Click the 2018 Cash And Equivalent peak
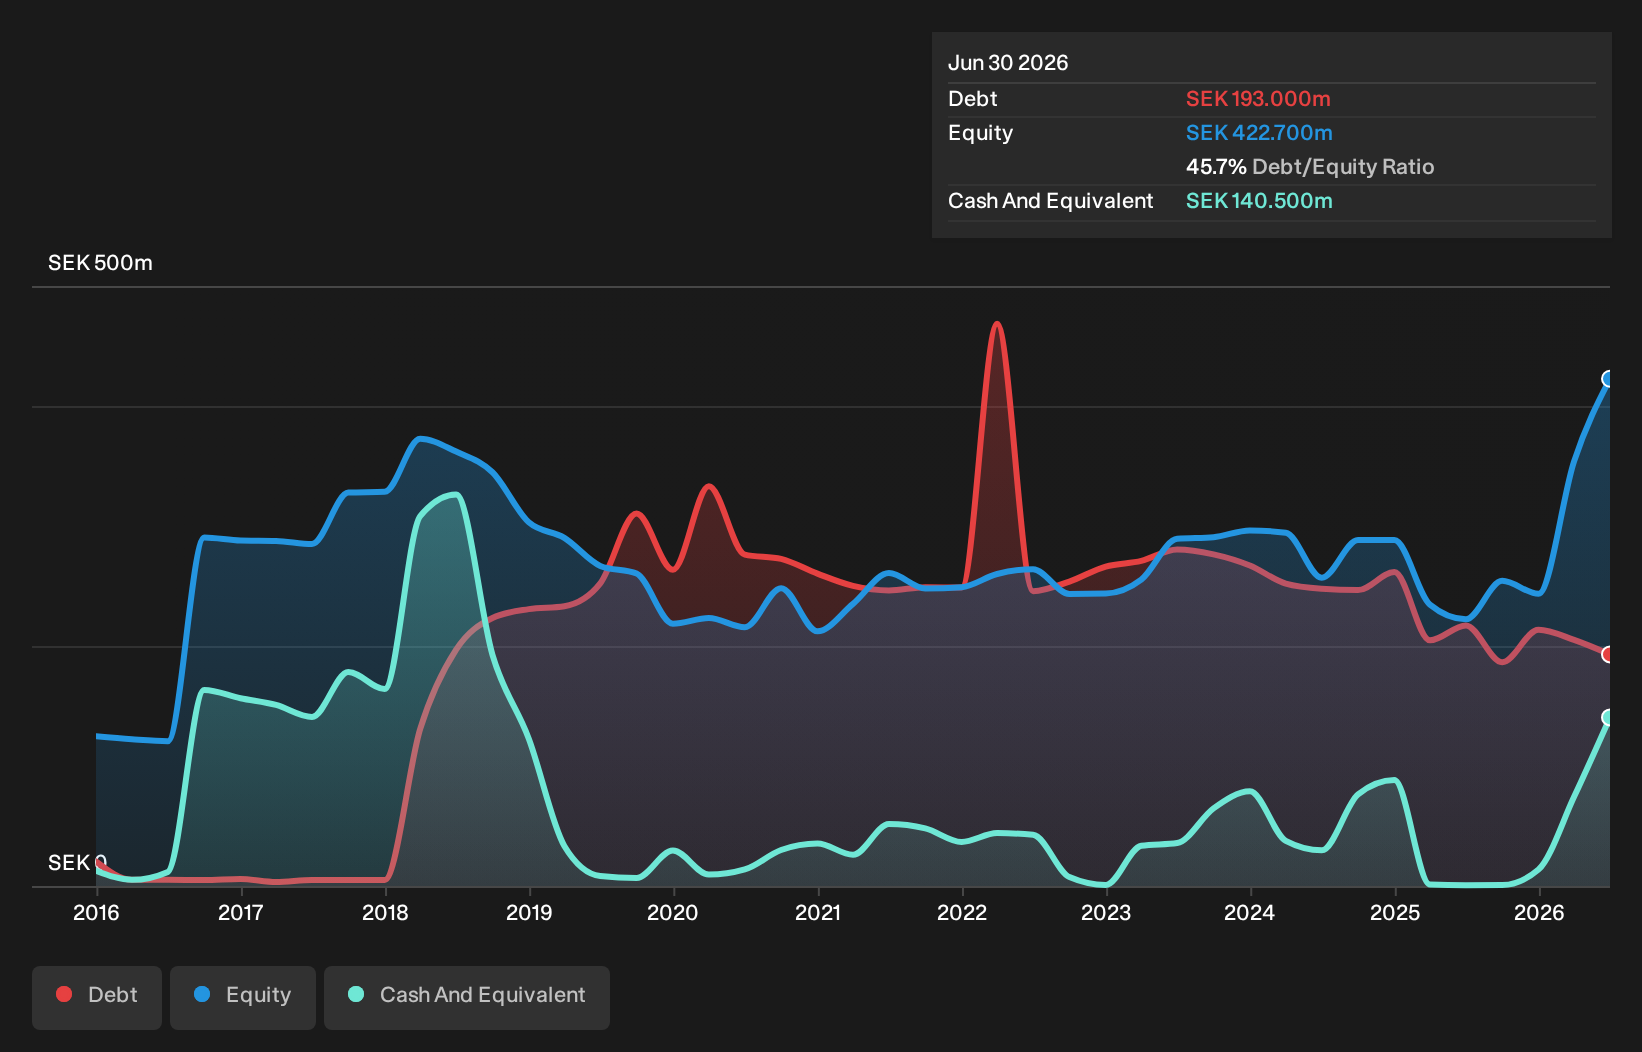Screen dimensions: 1642x1052 tap(454, 494)
